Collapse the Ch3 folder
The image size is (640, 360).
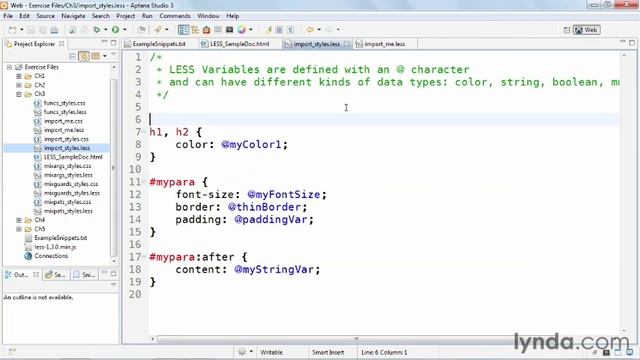pos(19,94)
